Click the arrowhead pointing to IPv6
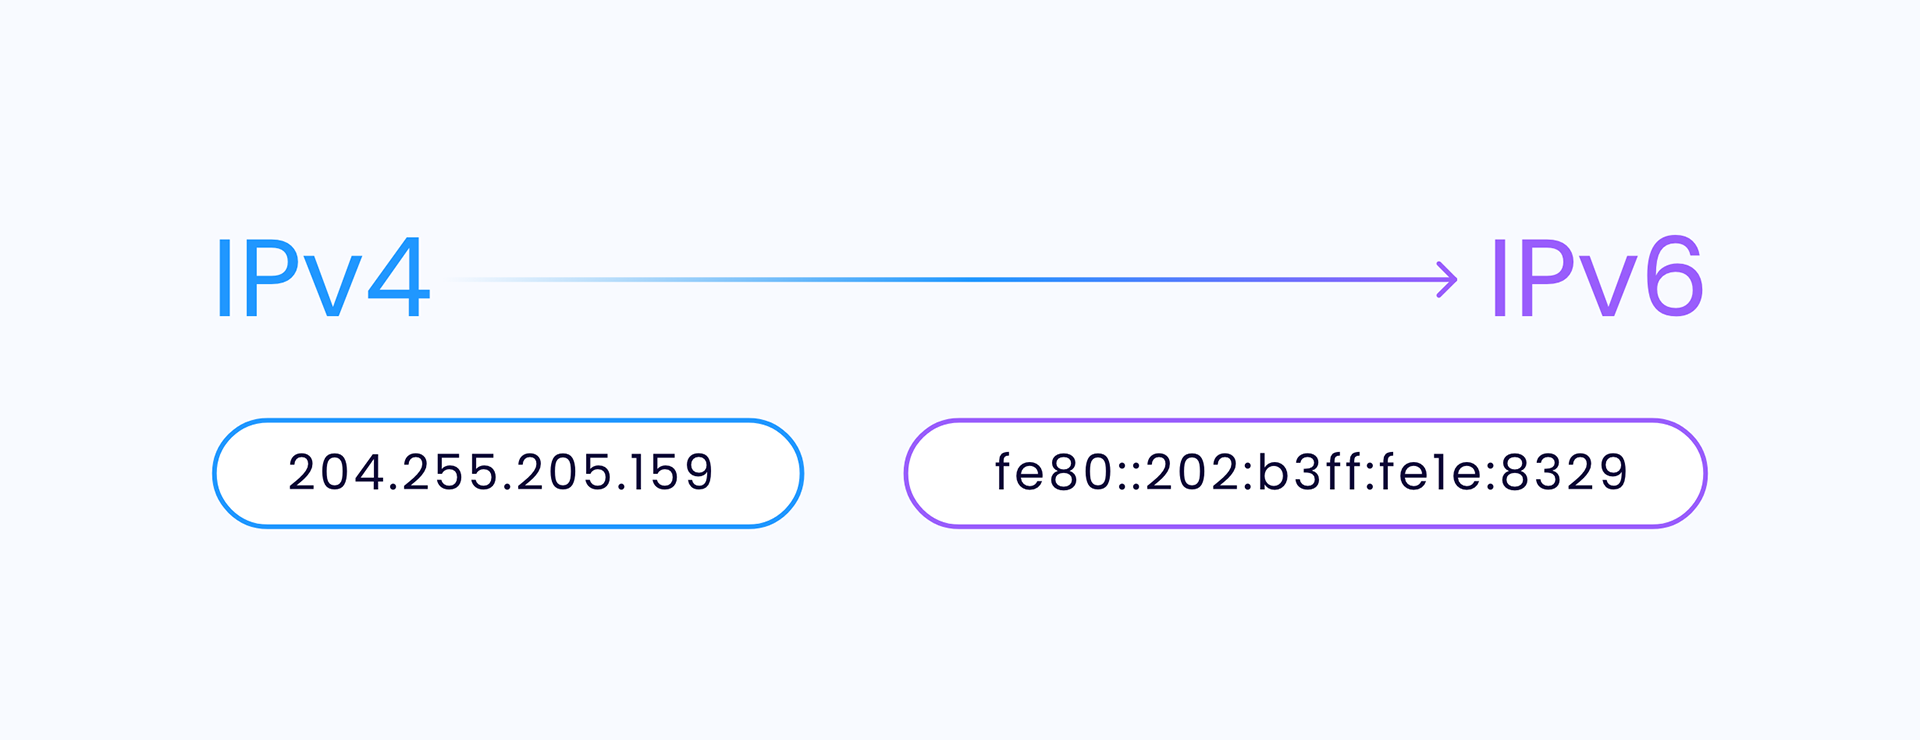The height and width of the screenshot is (740, 1920). (1447, 279)
